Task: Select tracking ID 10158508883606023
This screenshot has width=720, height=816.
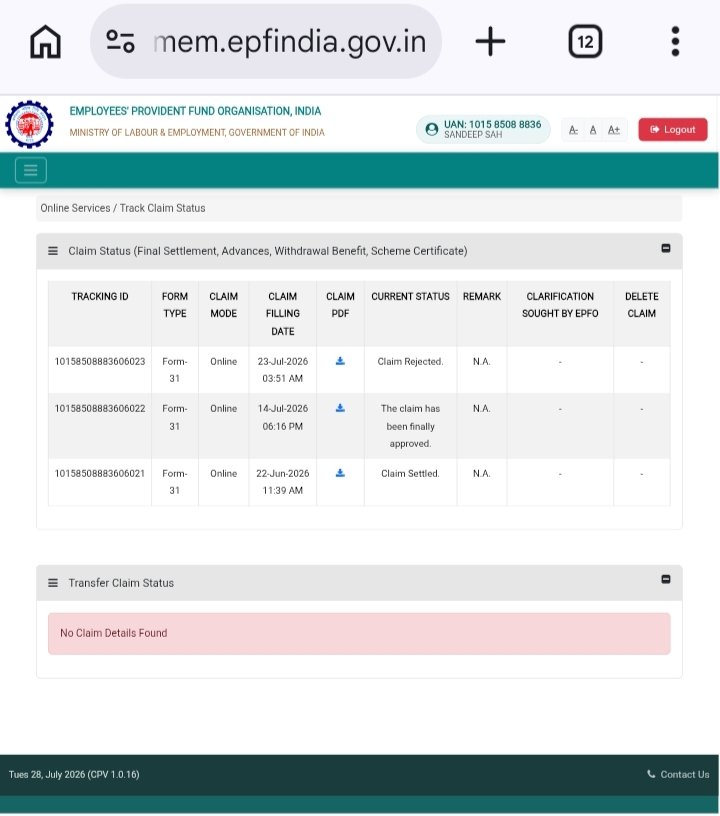Action: coord(100,361)
